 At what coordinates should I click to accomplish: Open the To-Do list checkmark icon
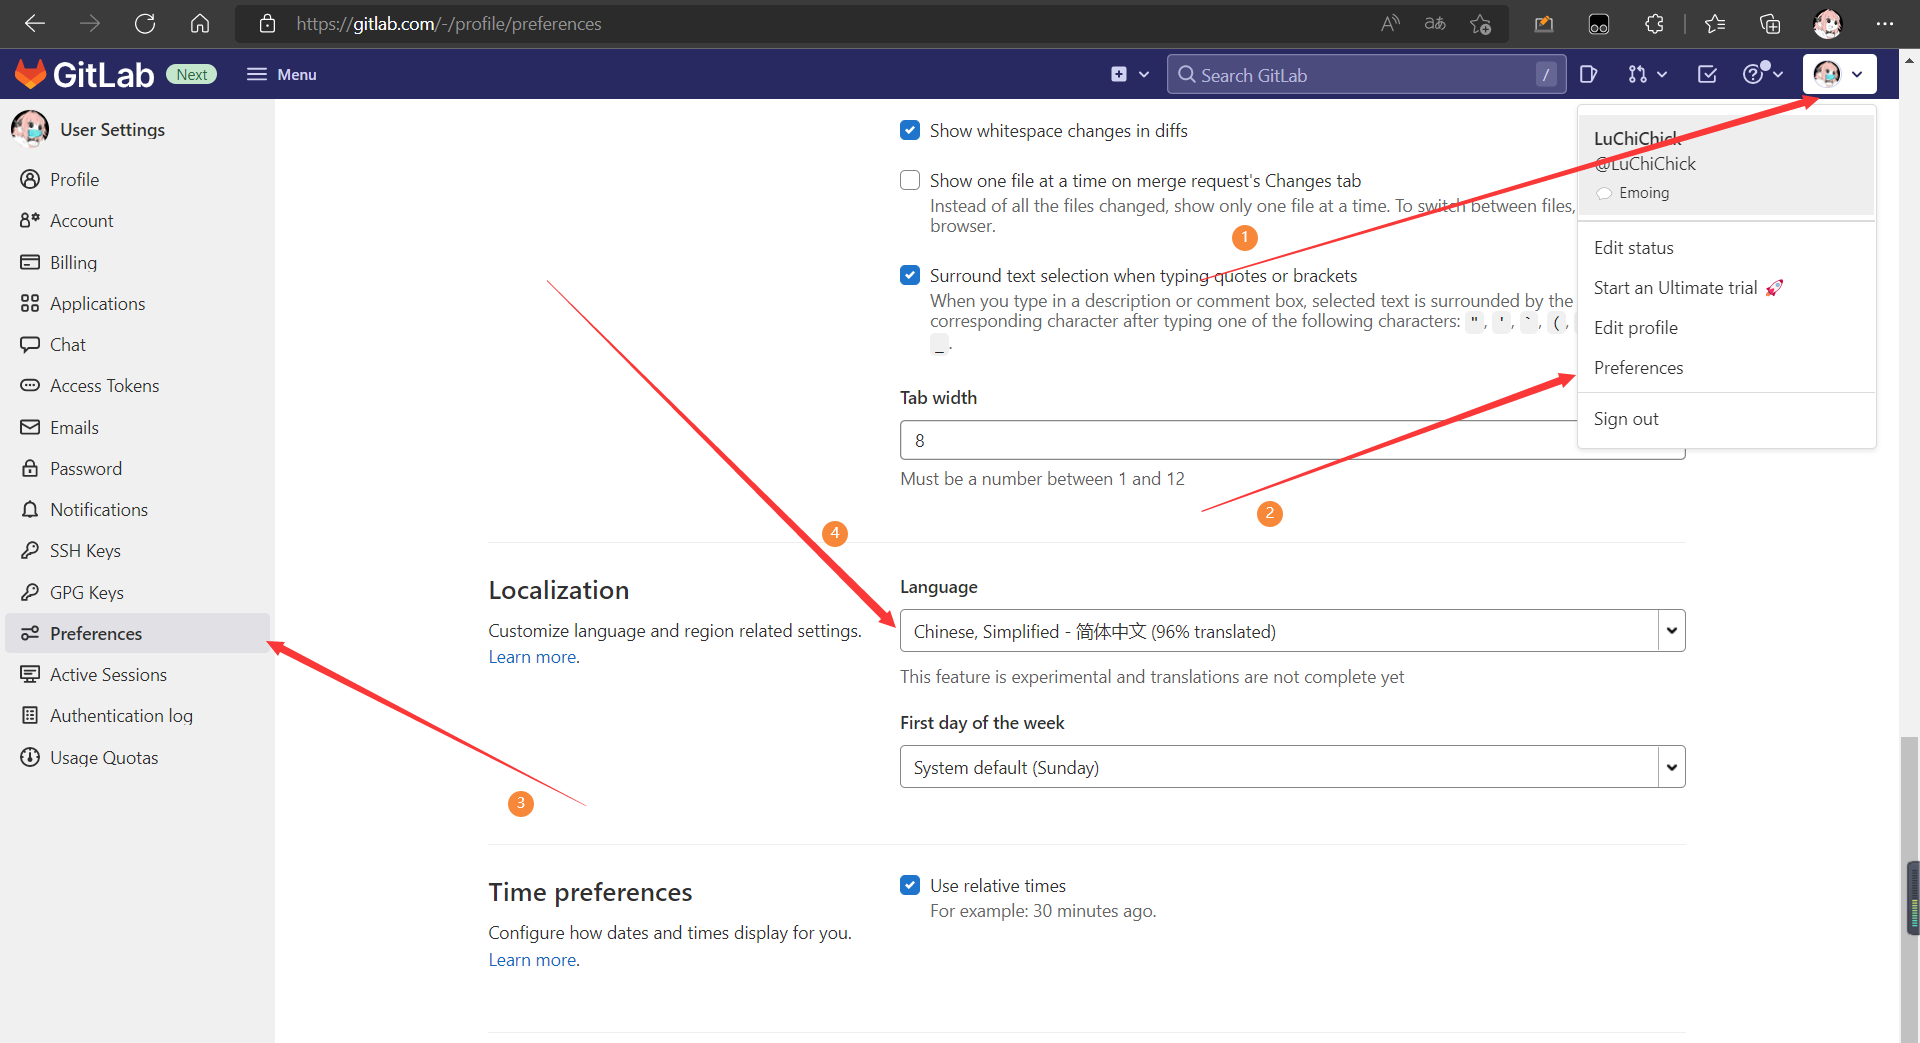[x=1707, y=74]
